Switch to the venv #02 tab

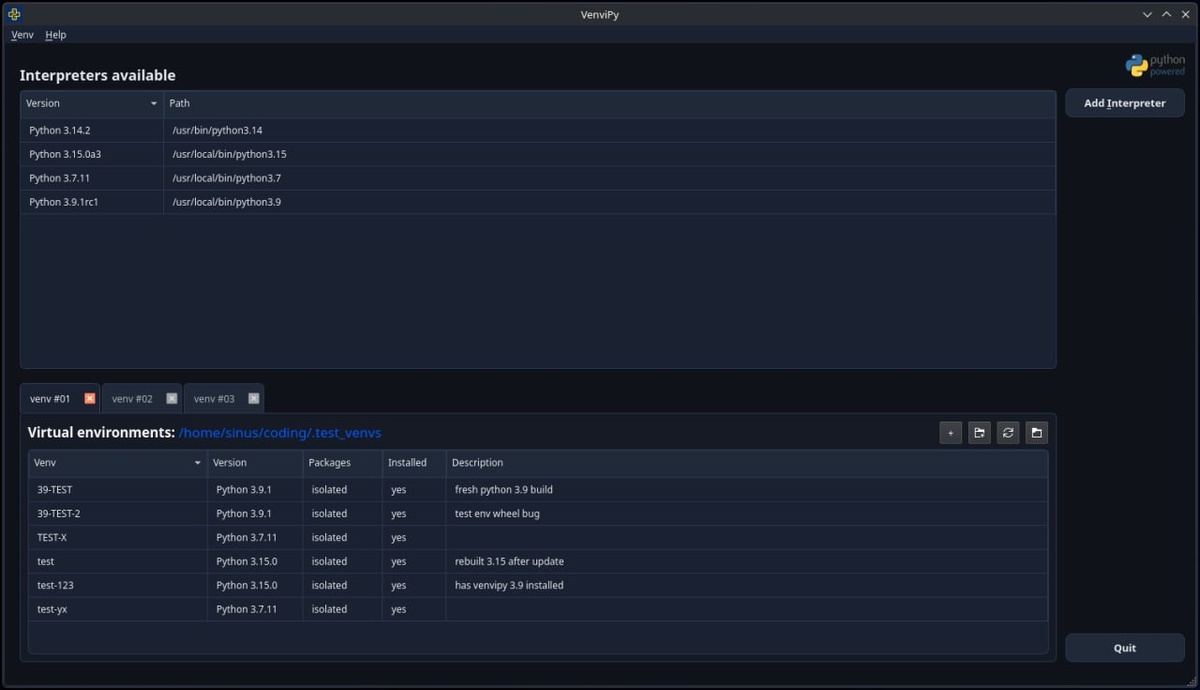tap(132, 399)
